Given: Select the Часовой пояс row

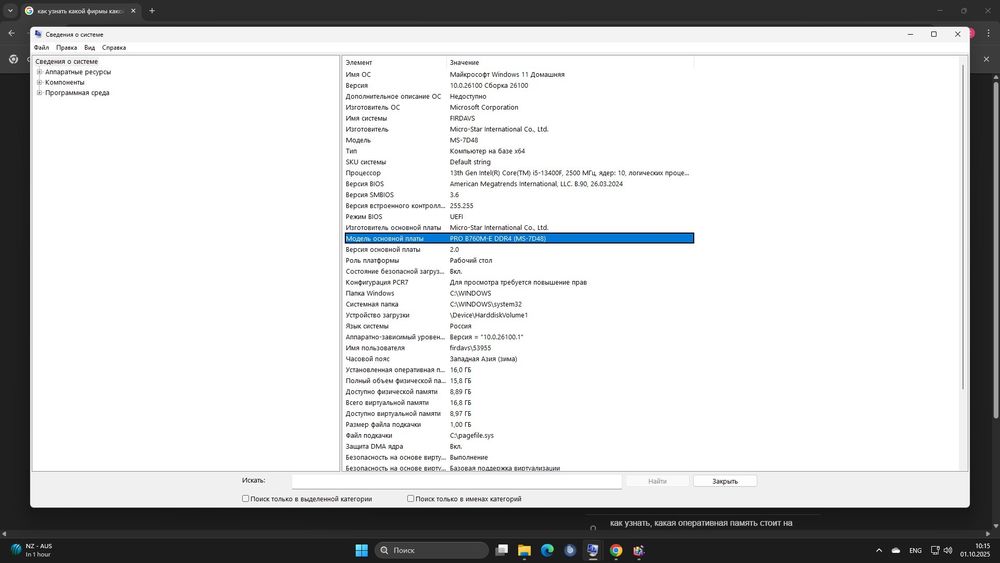Looking at the screenshot, I should [x=518, y=359].
